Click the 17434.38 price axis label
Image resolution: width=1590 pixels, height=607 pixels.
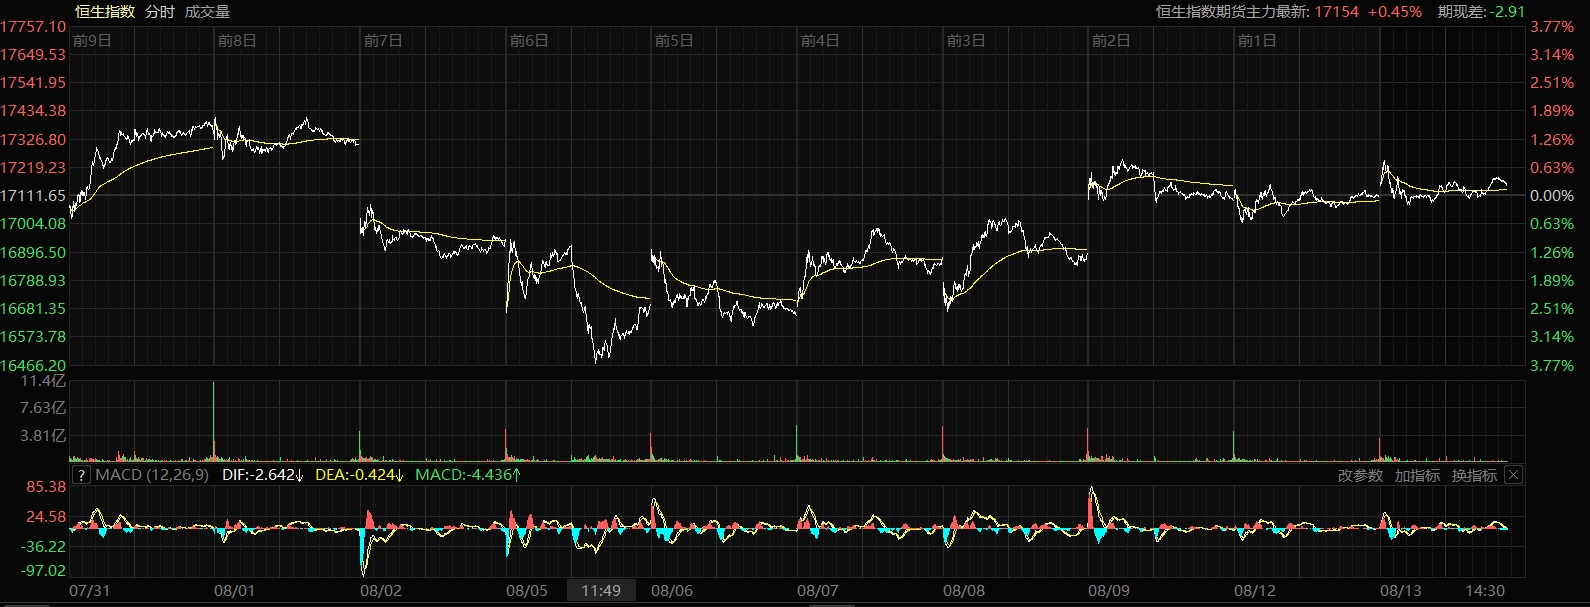pyautogui.click(x=33, y=111)
